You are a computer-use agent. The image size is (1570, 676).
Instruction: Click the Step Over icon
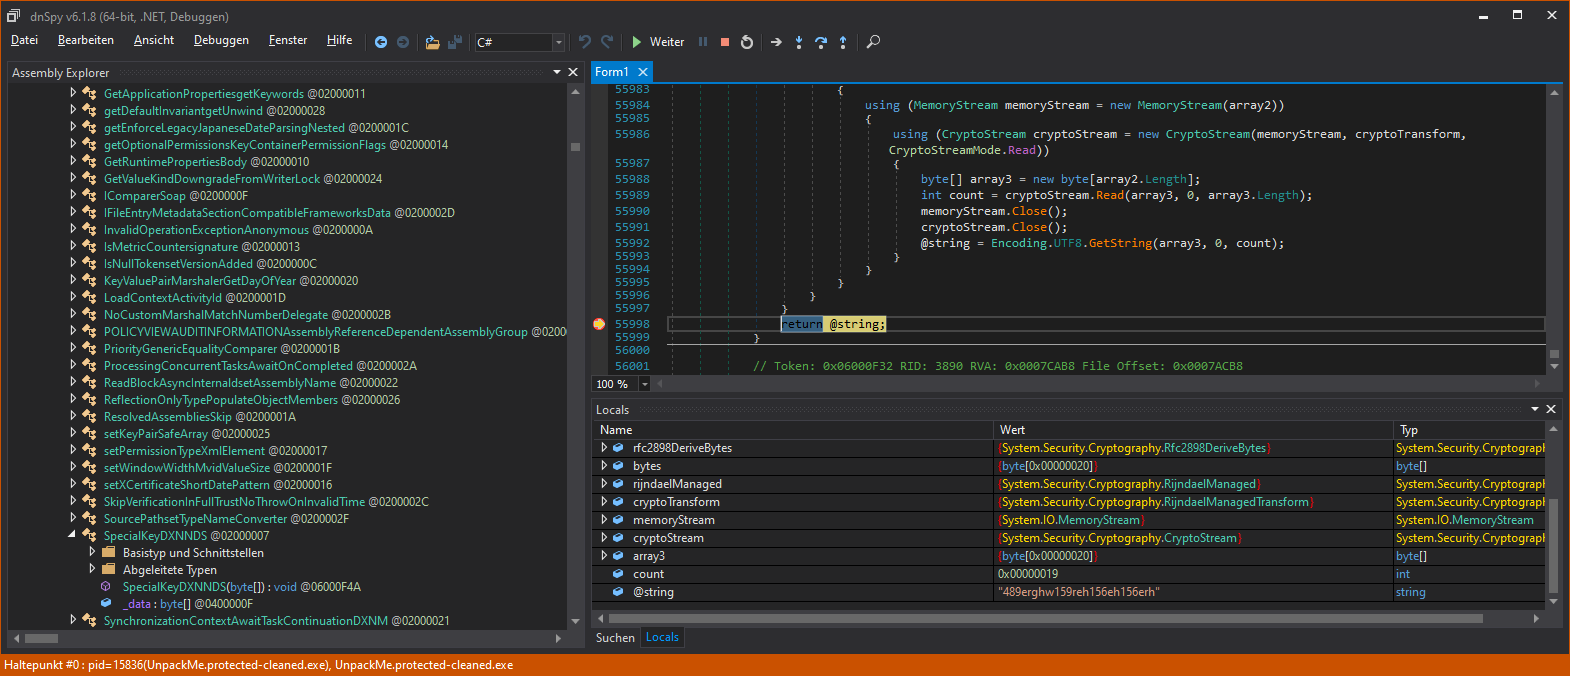click(821, 42)
